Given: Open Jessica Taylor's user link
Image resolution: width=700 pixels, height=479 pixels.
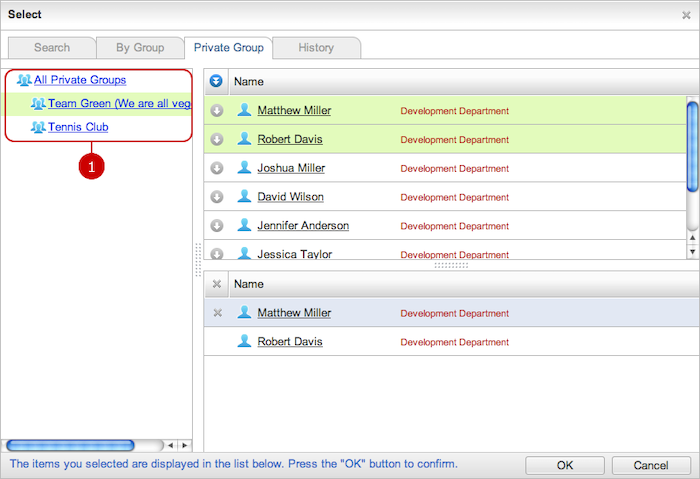Looking at the screenshot, I should tap(294, 255).
